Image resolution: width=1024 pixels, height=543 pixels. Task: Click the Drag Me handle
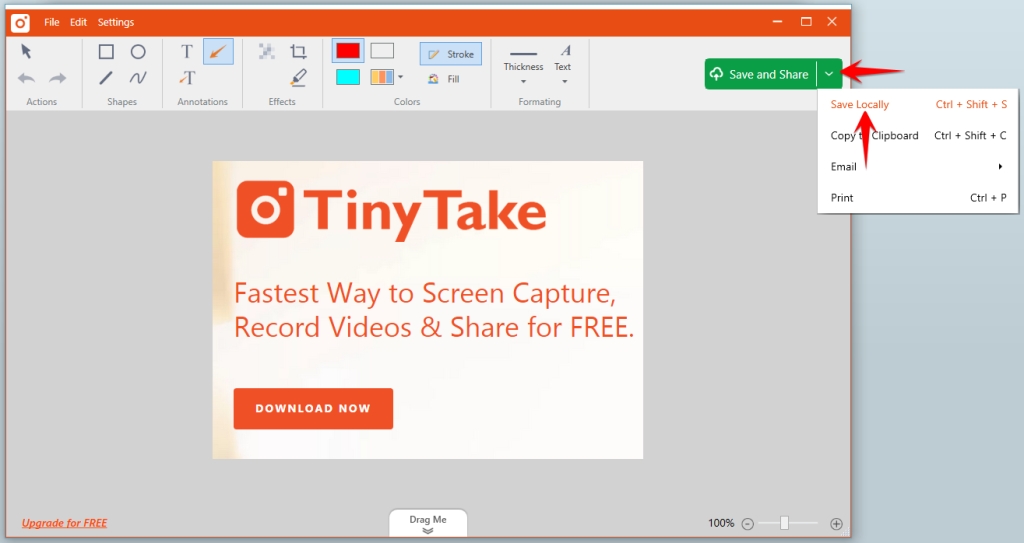click(x=428, y=523)
